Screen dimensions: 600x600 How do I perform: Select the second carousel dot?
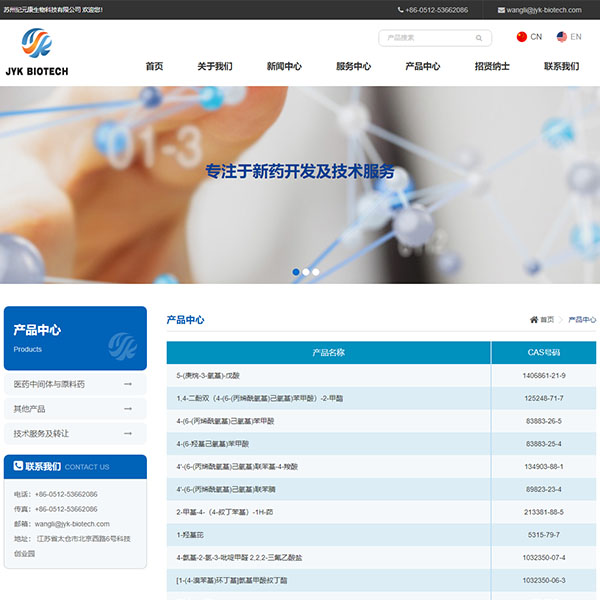pos(306,271)
